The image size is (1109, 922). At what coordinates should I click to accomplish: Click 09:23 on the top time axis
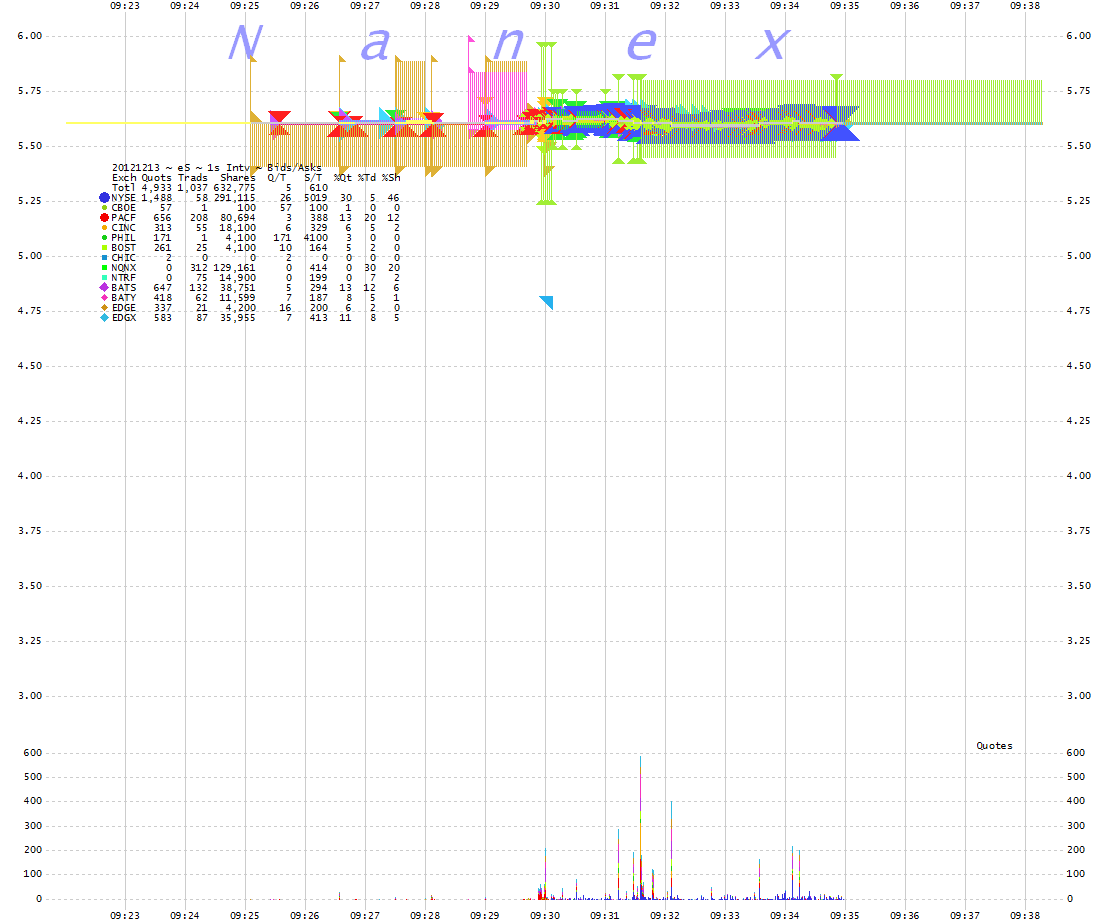[x=125, y=6]
